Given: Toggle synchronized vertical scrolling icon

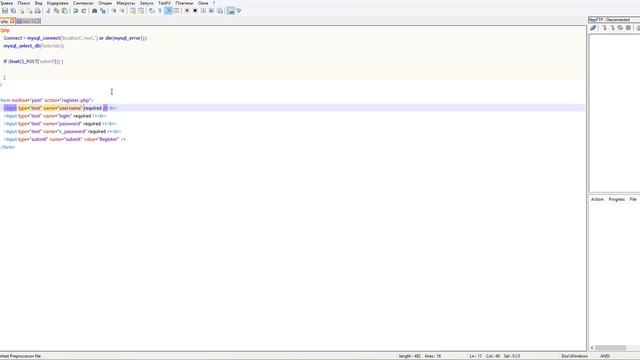Looking at the screenshot, I should [x=133, y=11].
